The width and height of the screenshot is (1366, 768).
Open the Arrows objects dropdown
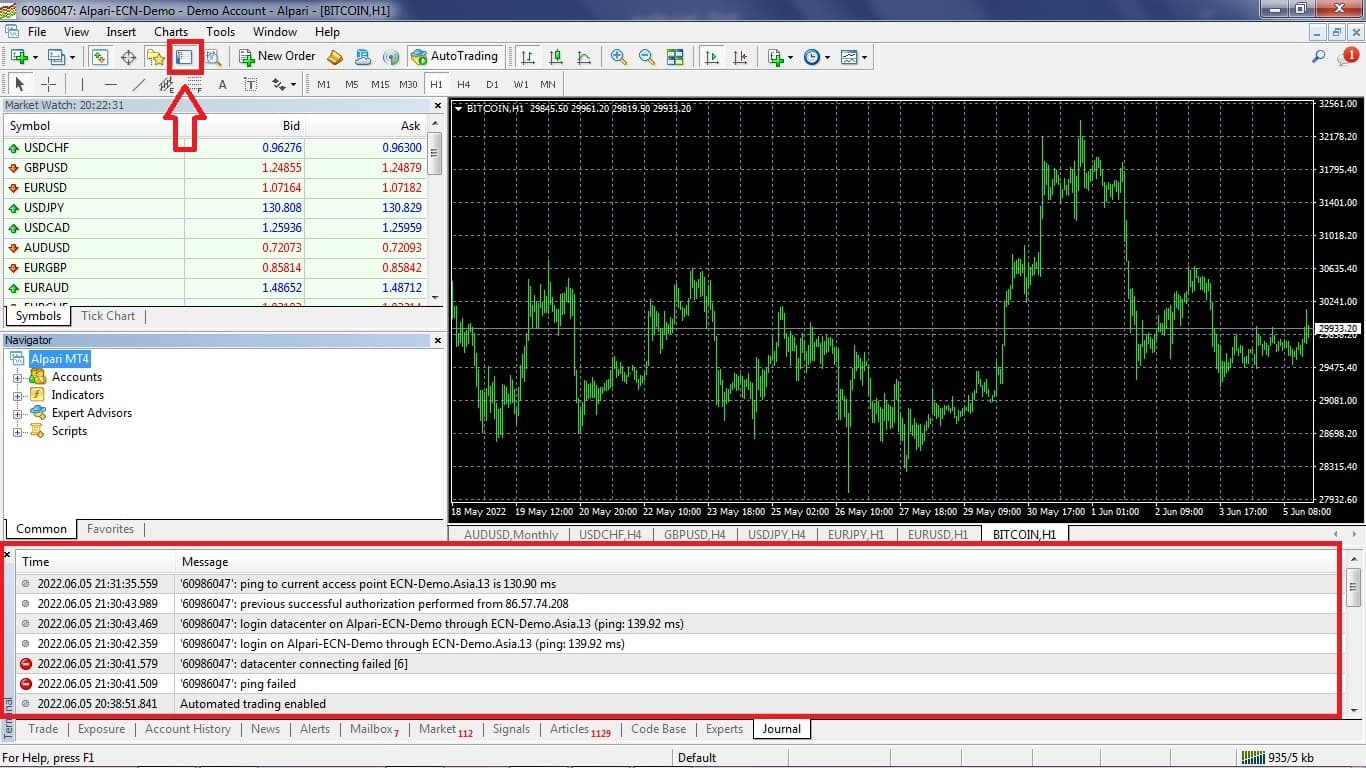pyautogui.click(x=293, y=84)
